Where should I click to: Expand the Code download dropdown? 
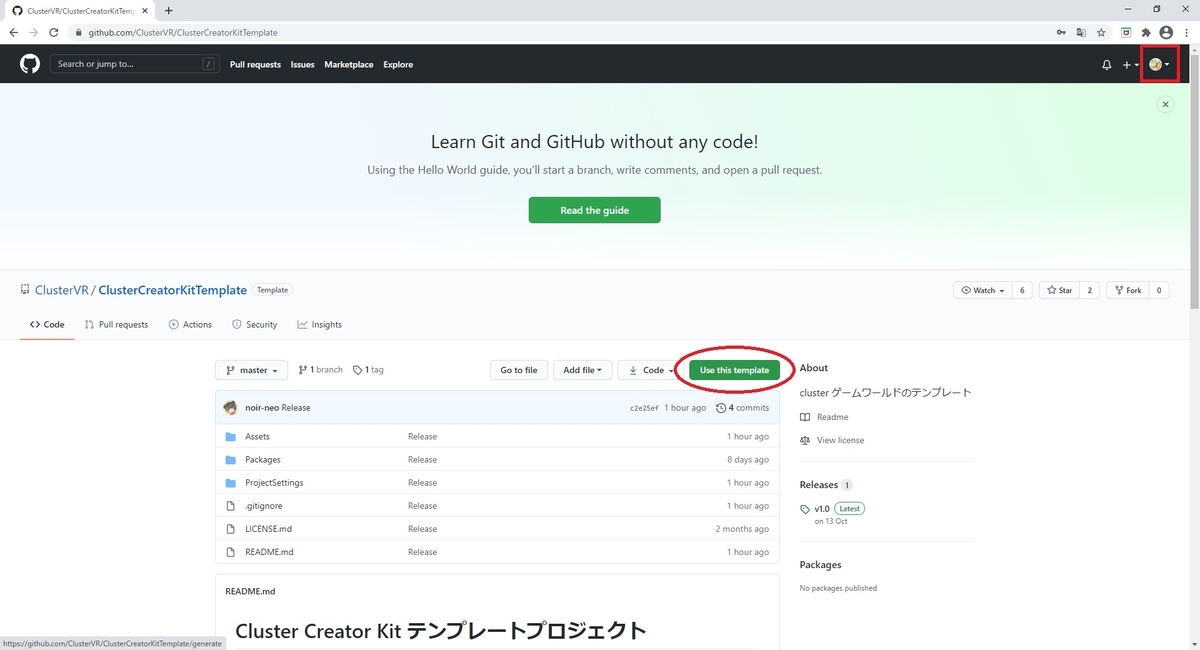coord(649,370)
